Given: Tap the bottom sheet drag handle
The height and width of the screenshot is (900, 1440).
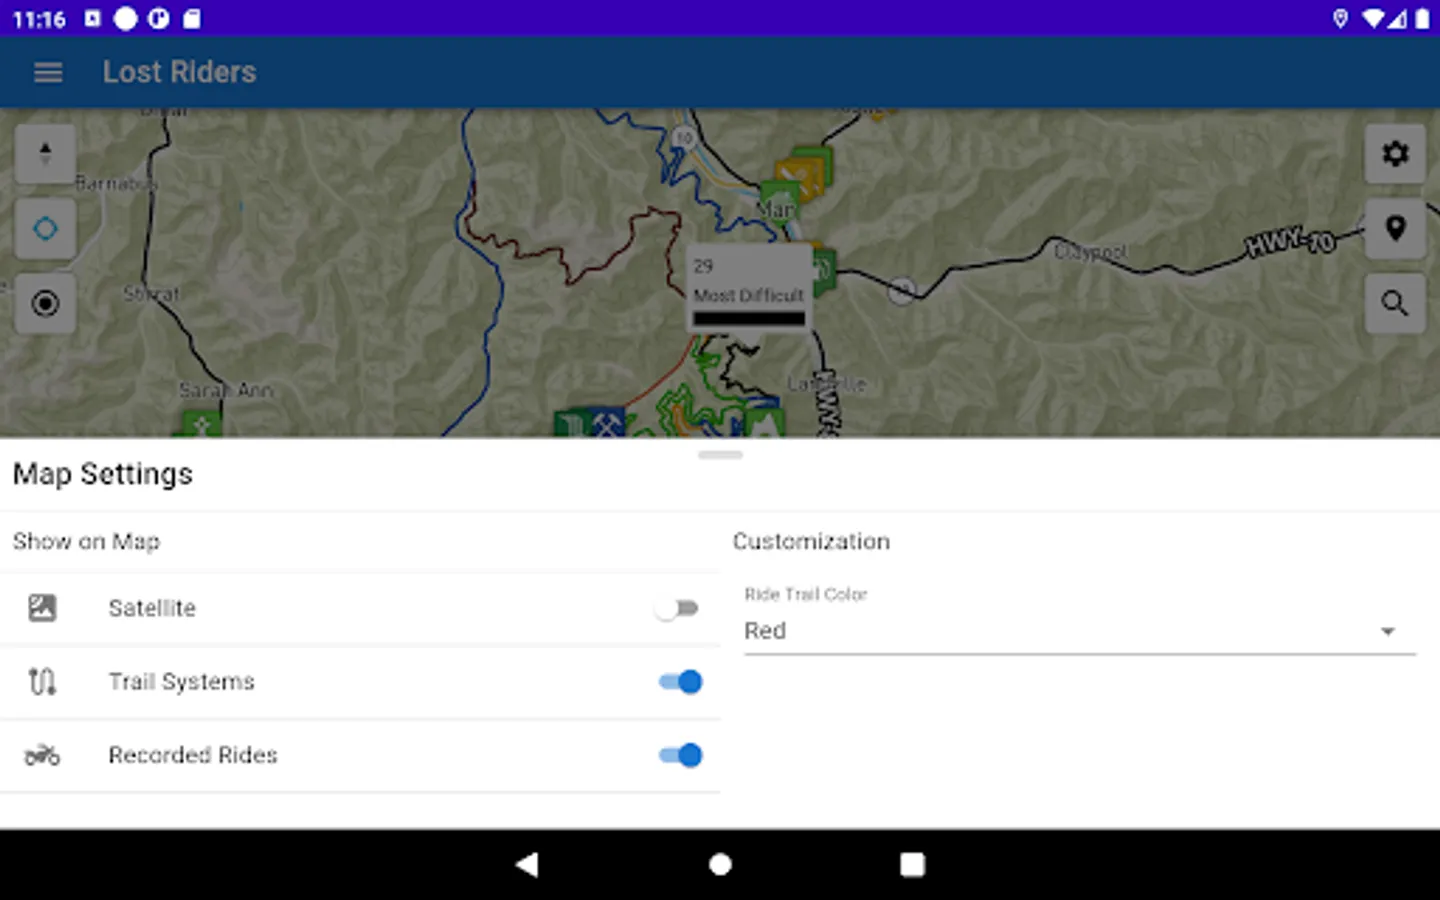Looking at the screenshot, I should (720, 455).
